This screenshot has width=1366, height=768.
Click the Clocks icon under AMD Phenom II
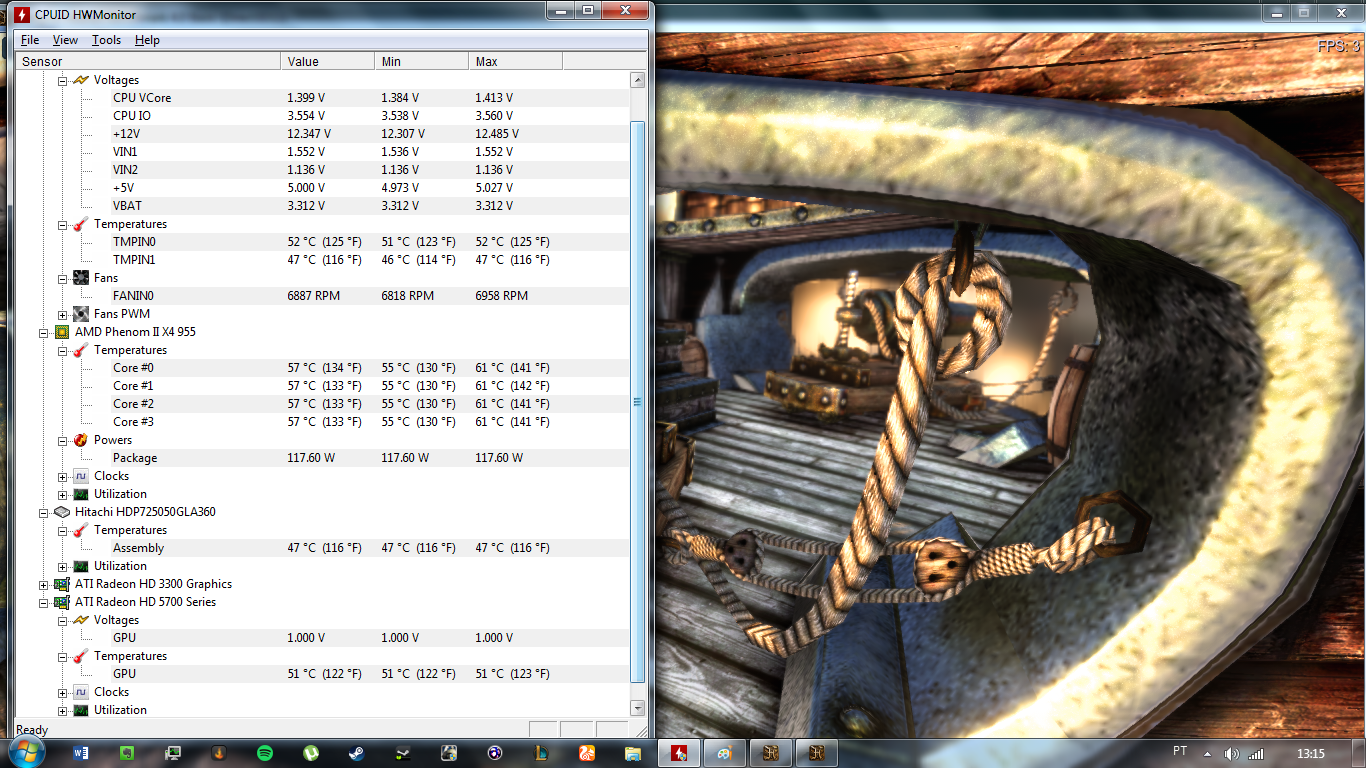[81, 476]
